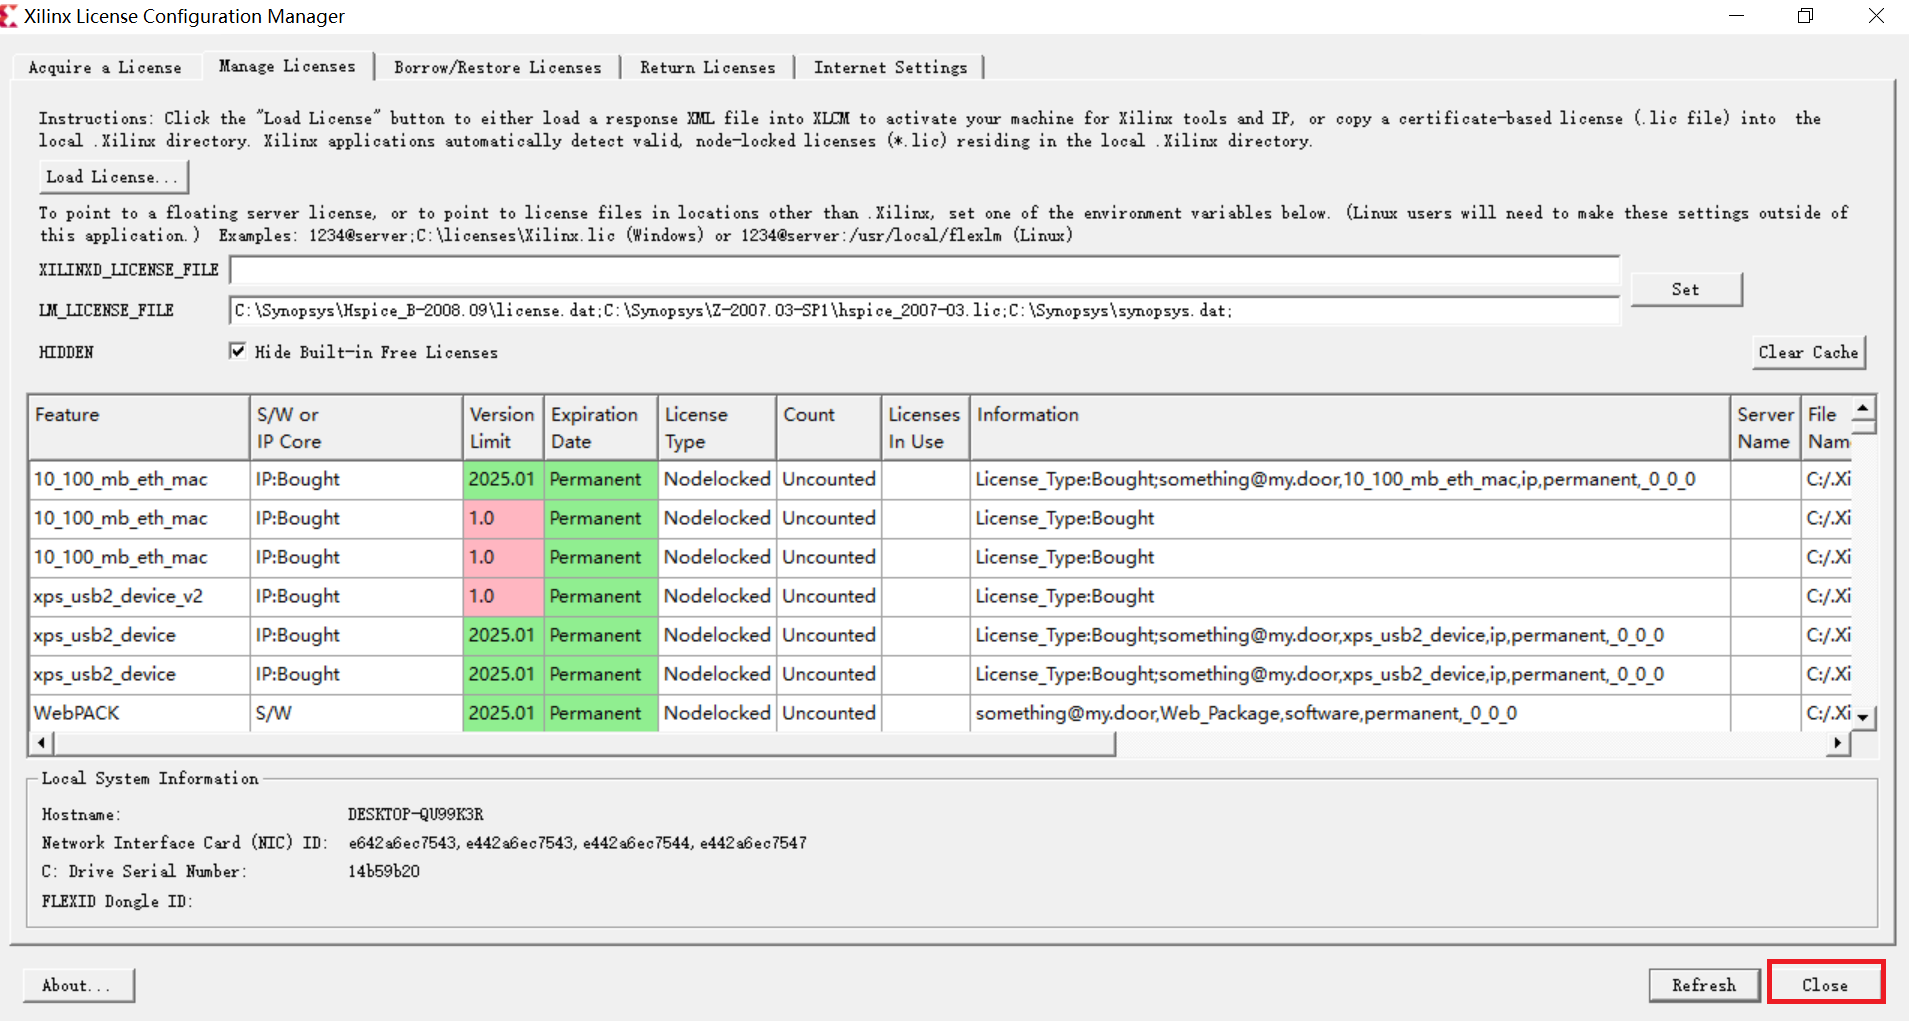Minimize the License Configuration Manager window
Viewport: 1909px width, 1021px height.
[x=1736, y=16]
